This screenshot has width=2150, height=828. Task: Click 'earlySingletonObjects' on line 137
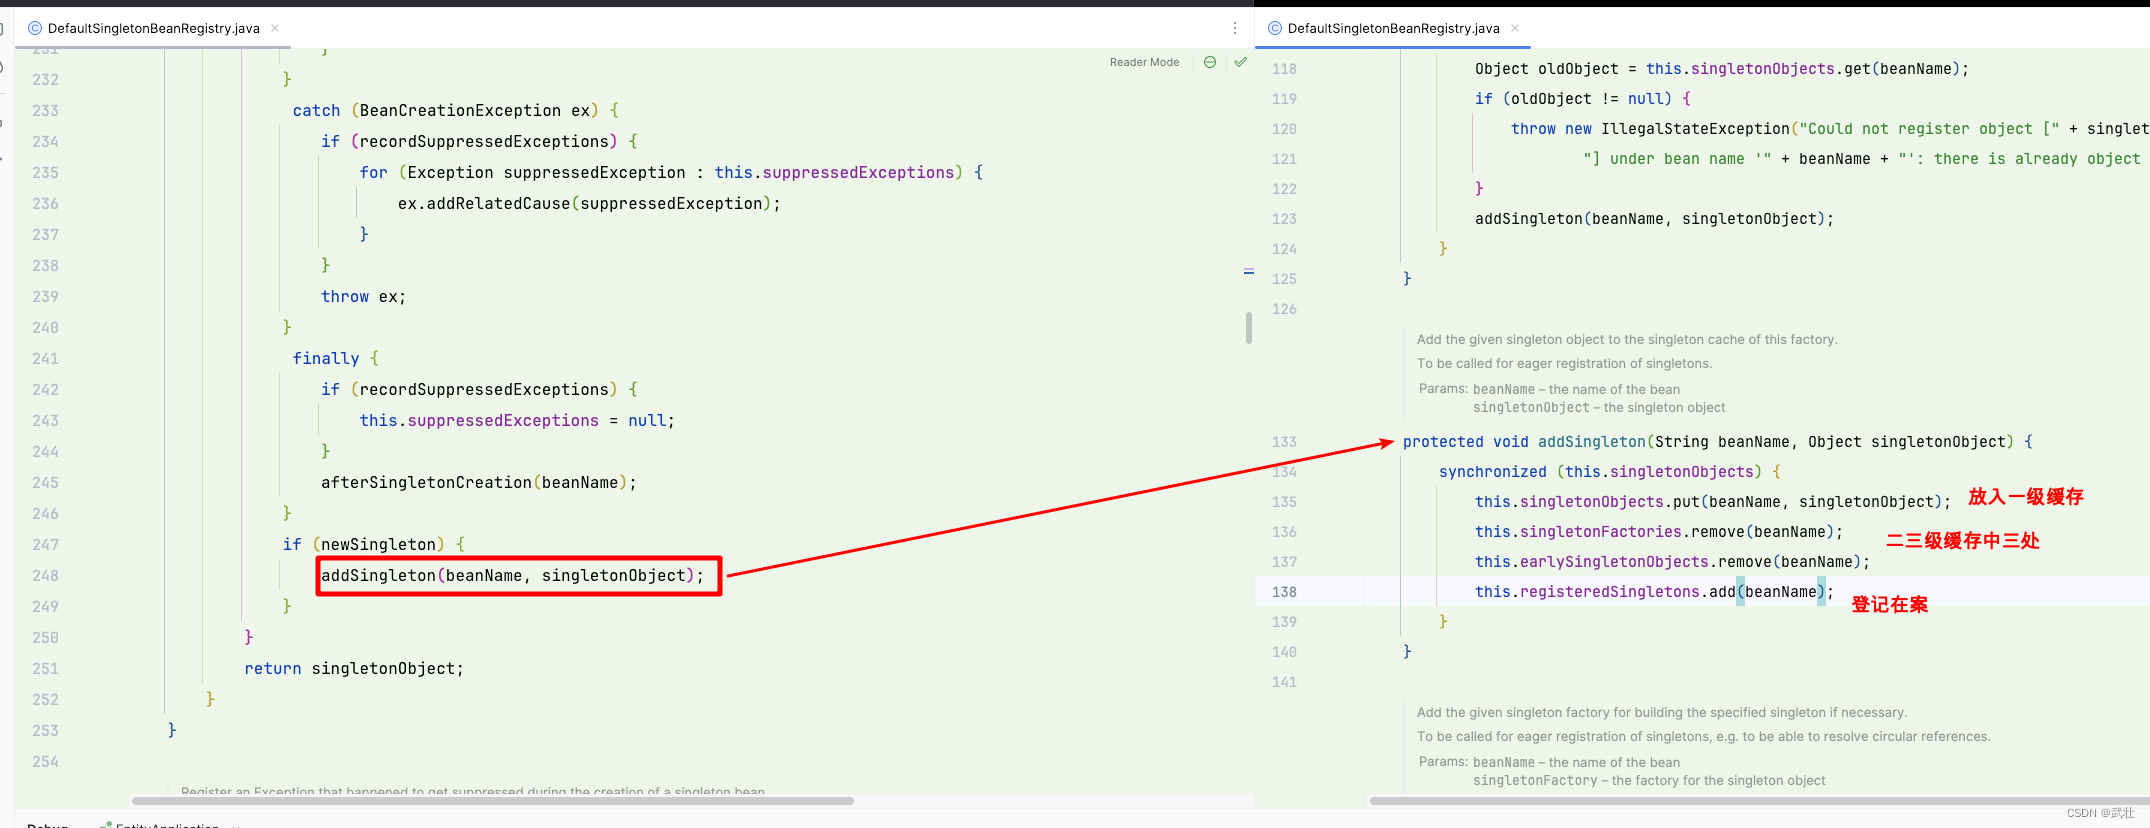[1614, 562]
